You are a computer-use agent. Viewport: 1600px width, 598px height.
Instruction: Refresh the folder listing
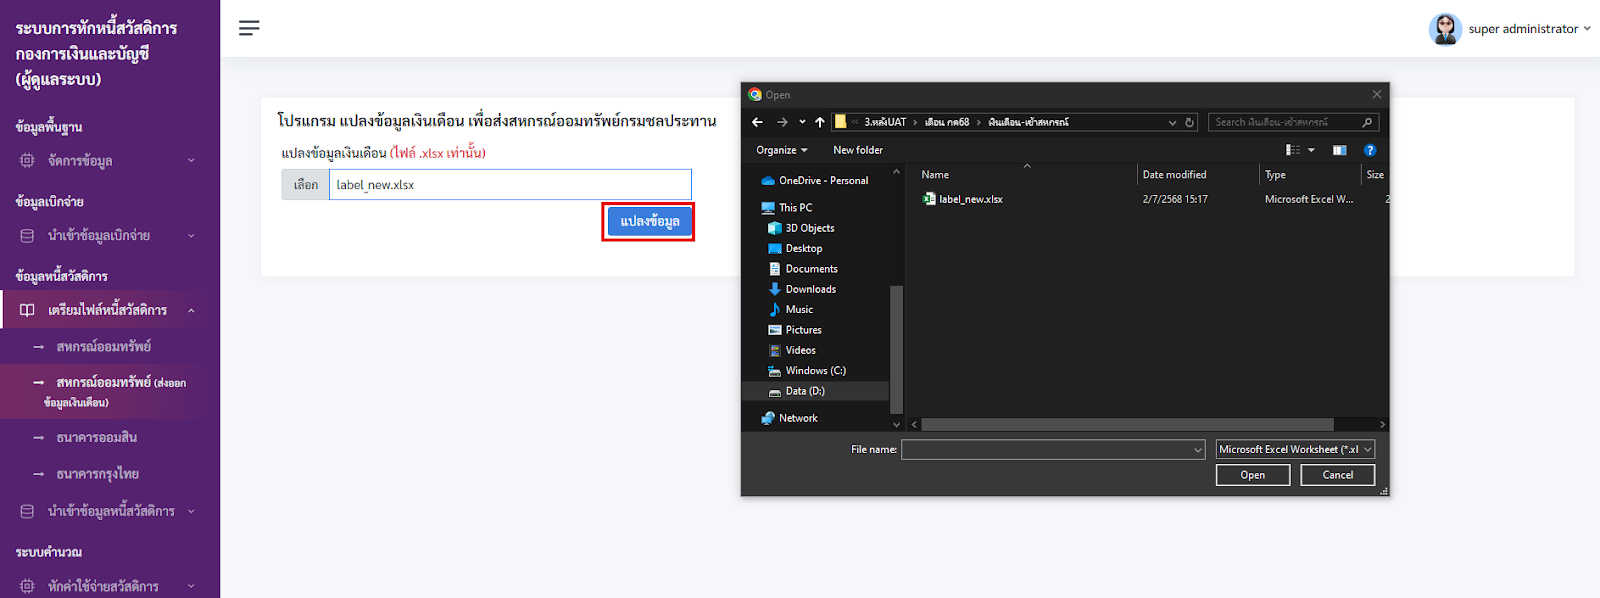tap(1189, 122)
